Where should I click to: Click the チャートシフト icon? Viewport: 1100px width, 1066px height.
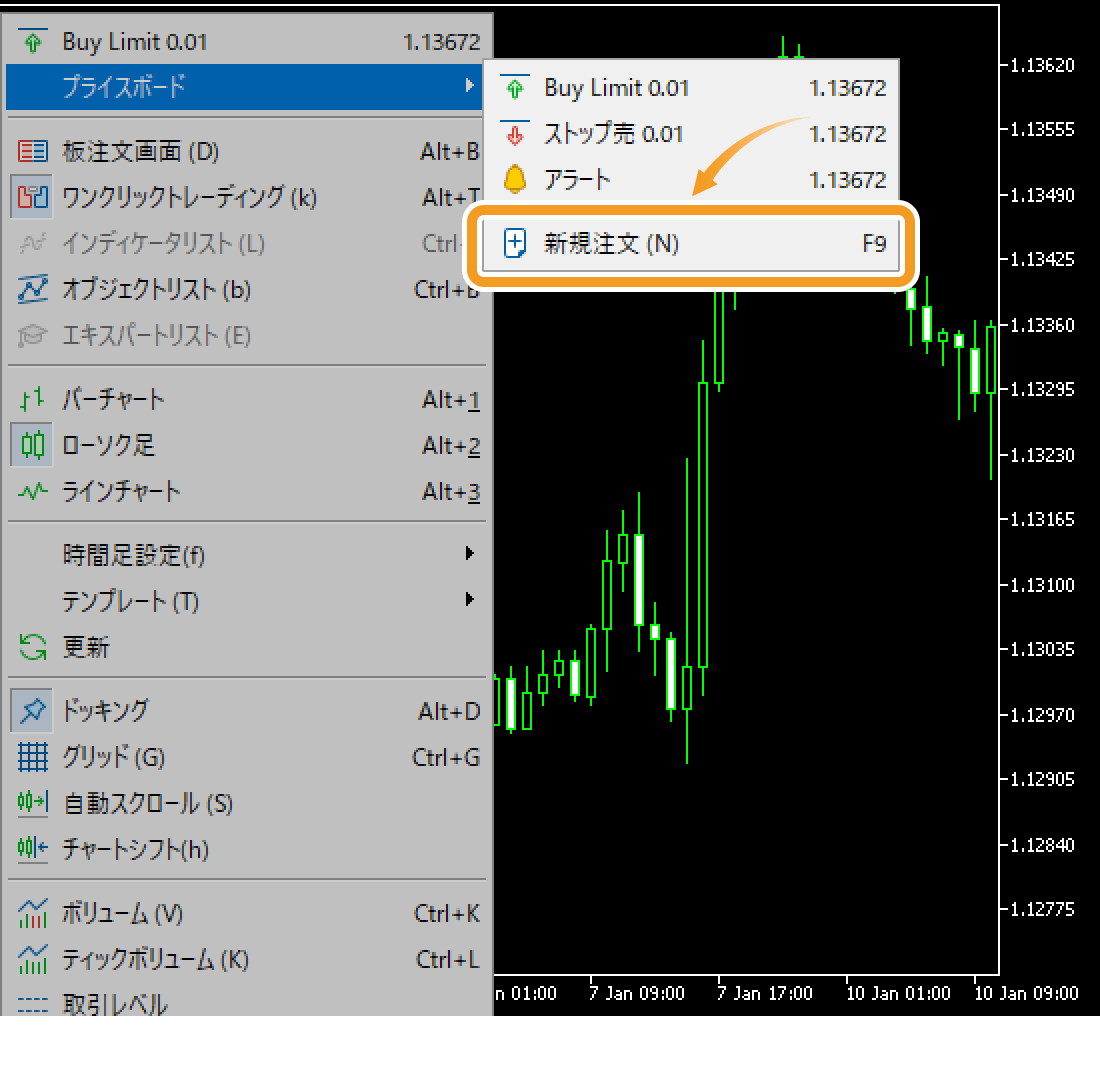click(x=32, y=849)
